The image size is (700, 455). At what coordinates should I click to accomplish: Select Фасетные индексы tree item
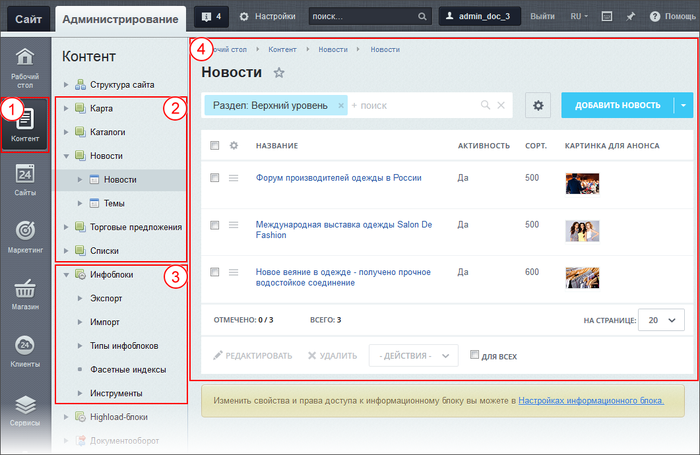[x=128, y=369]
